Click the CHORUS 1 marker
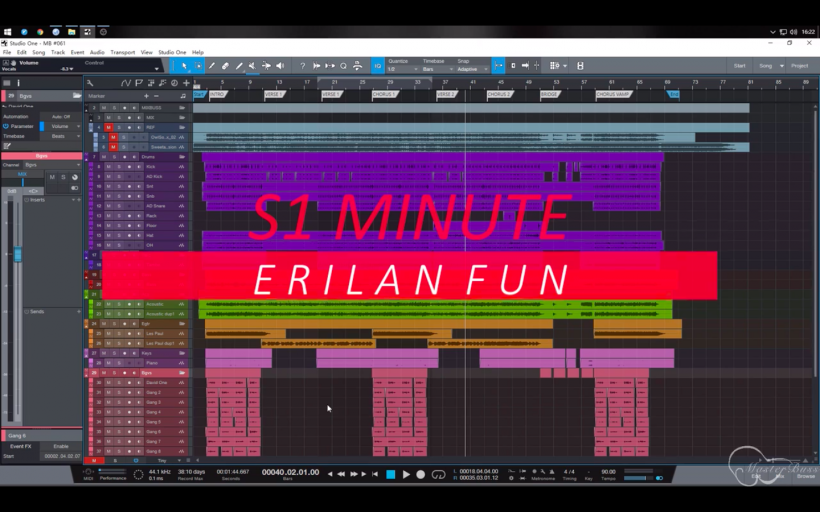Viewport: 820px width, 512px height. [385, 95]
